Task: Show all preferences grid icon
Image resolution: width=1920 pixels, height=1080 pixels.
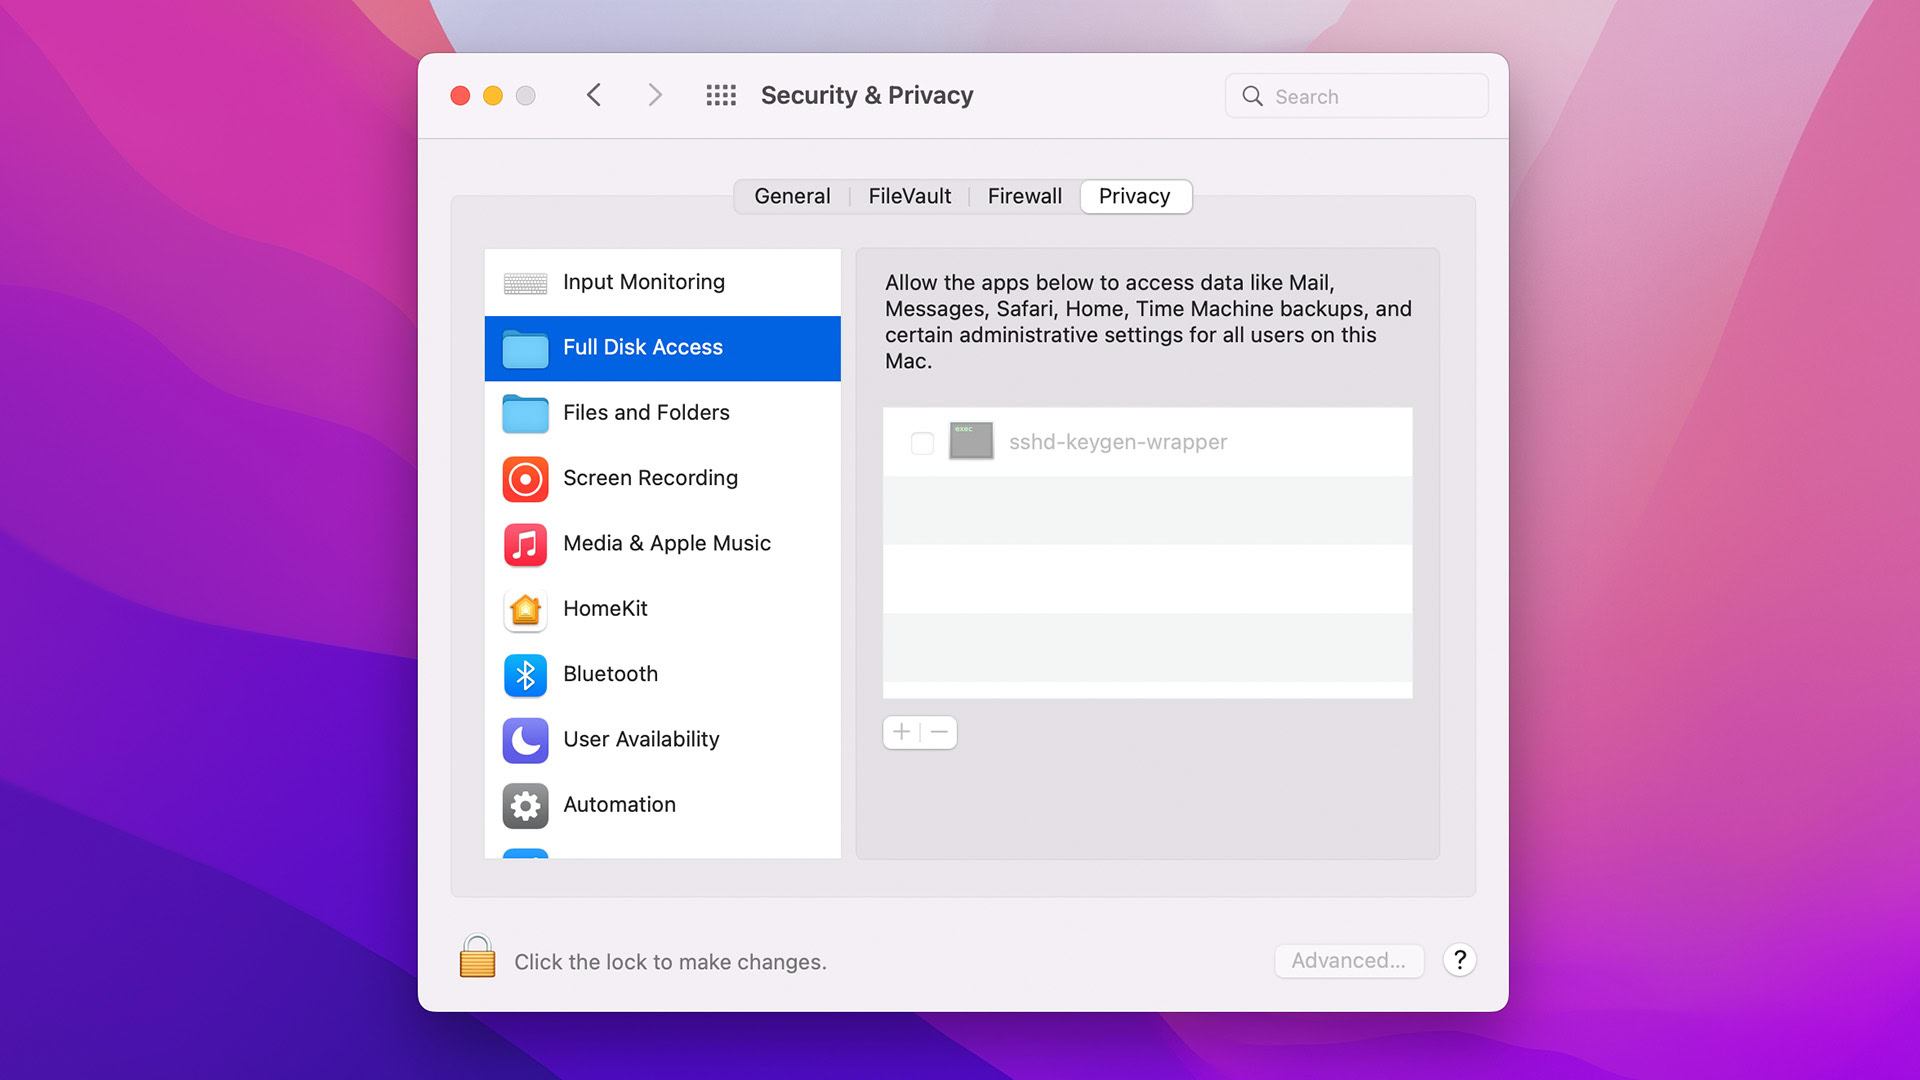Action: [720, 95]
